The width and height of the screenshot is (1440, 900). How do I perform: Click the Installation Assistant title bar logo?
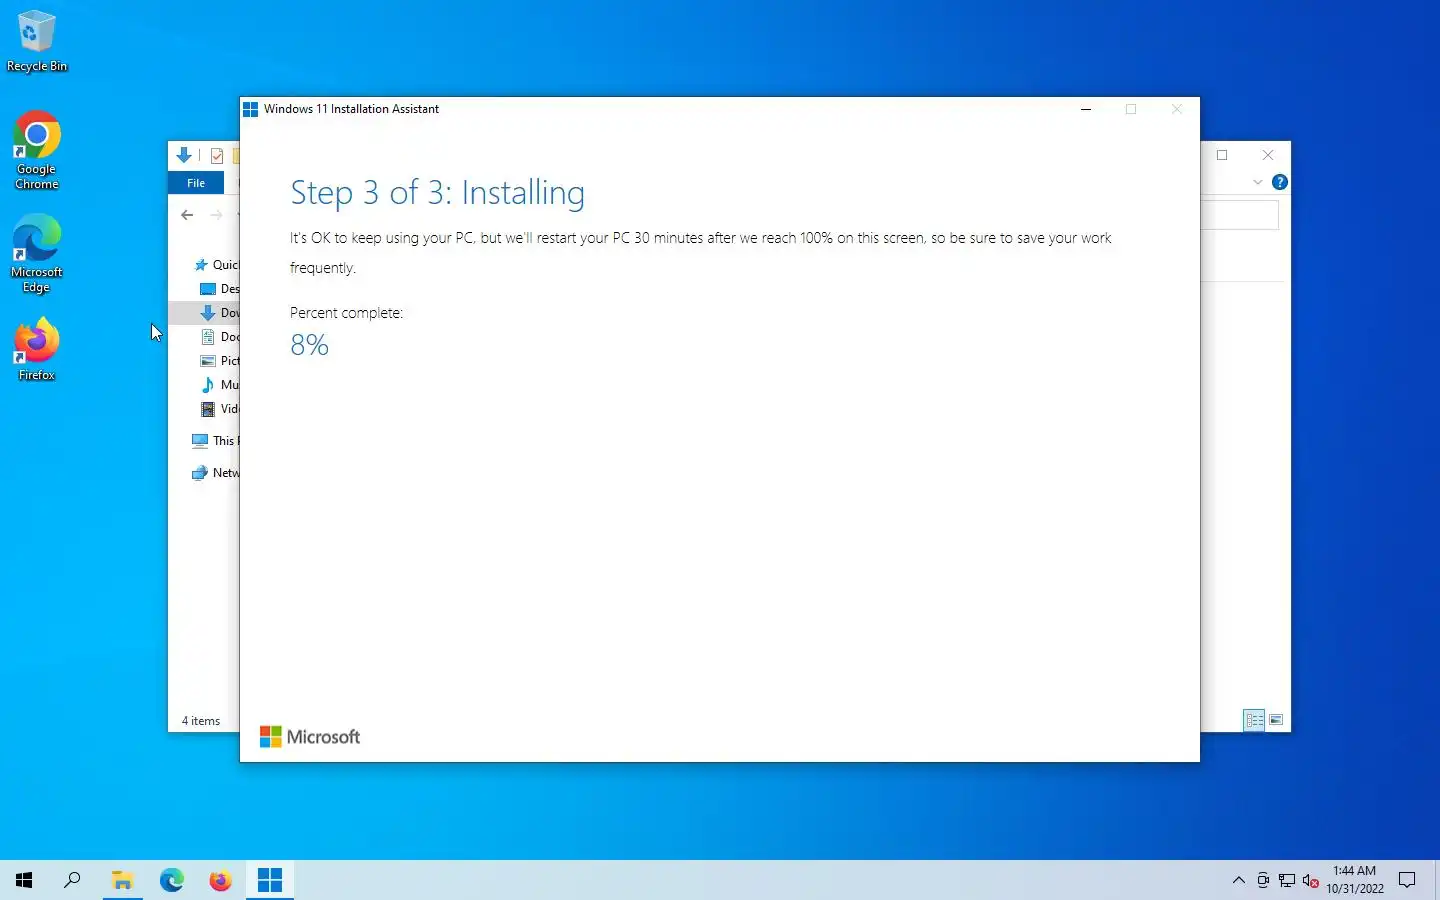click(x=251, y=109)
